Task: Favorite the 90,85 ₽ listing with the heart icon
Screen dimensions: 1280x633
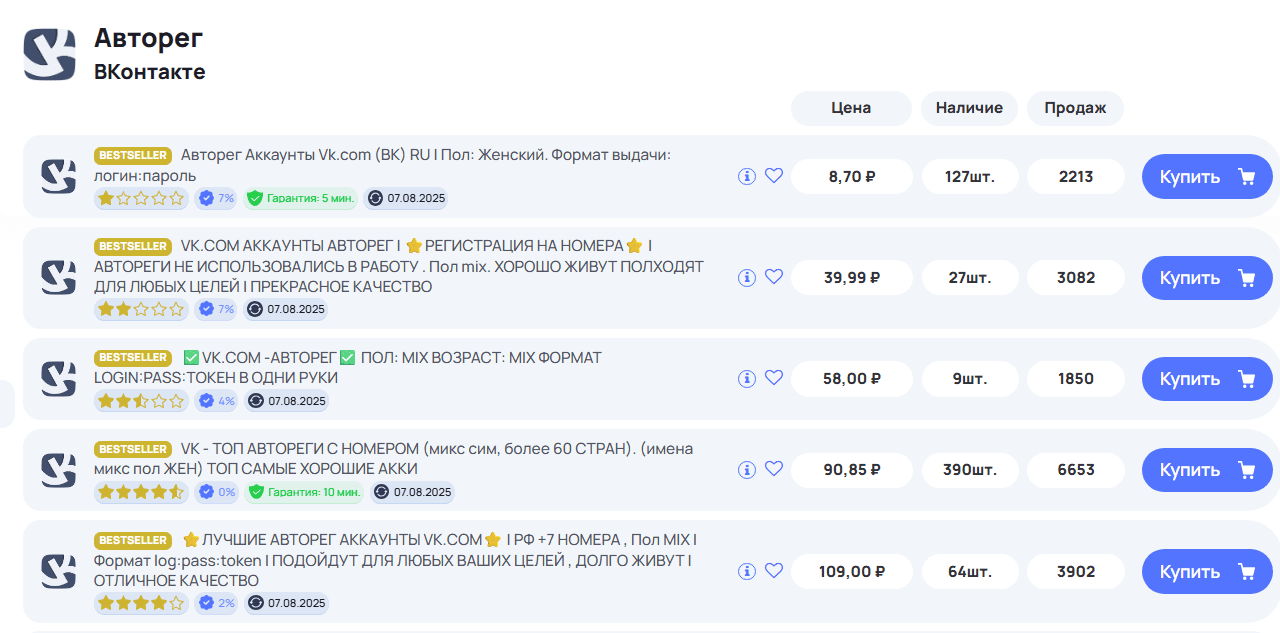Action: (773, 469)
